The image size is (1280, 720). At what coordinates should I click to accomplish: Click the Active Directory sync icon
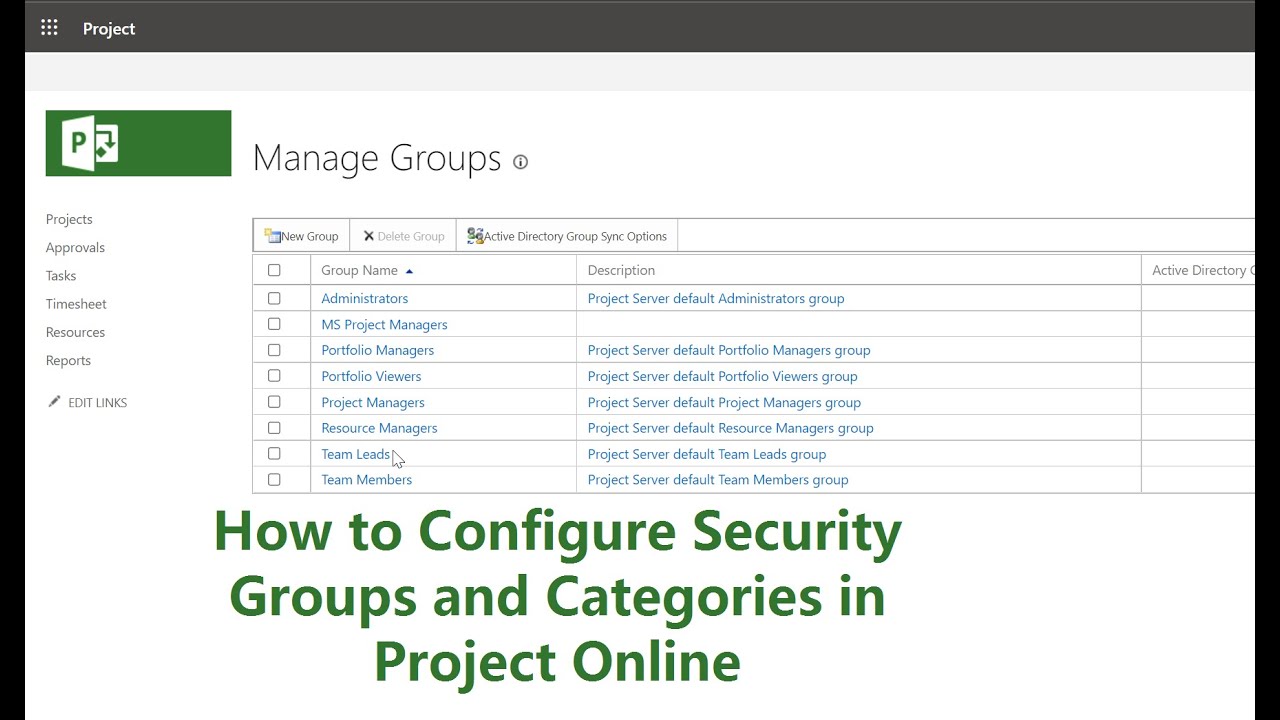(475, 236)
